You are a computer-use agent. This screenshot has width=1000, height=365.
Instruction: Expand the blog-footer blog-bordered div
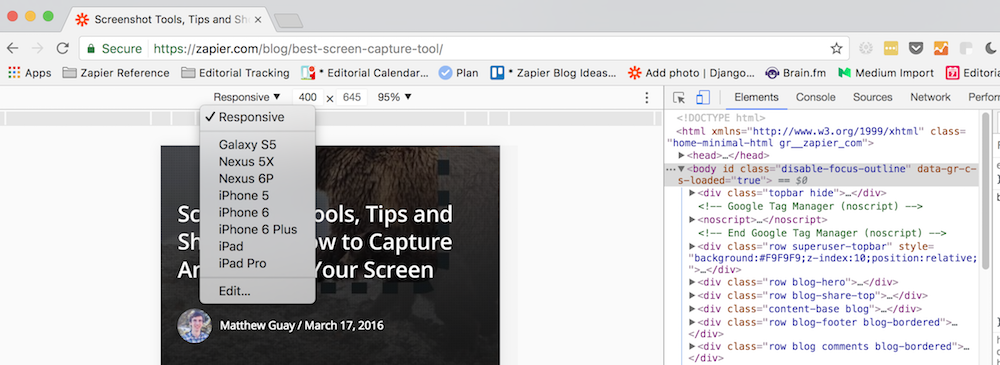693,322
